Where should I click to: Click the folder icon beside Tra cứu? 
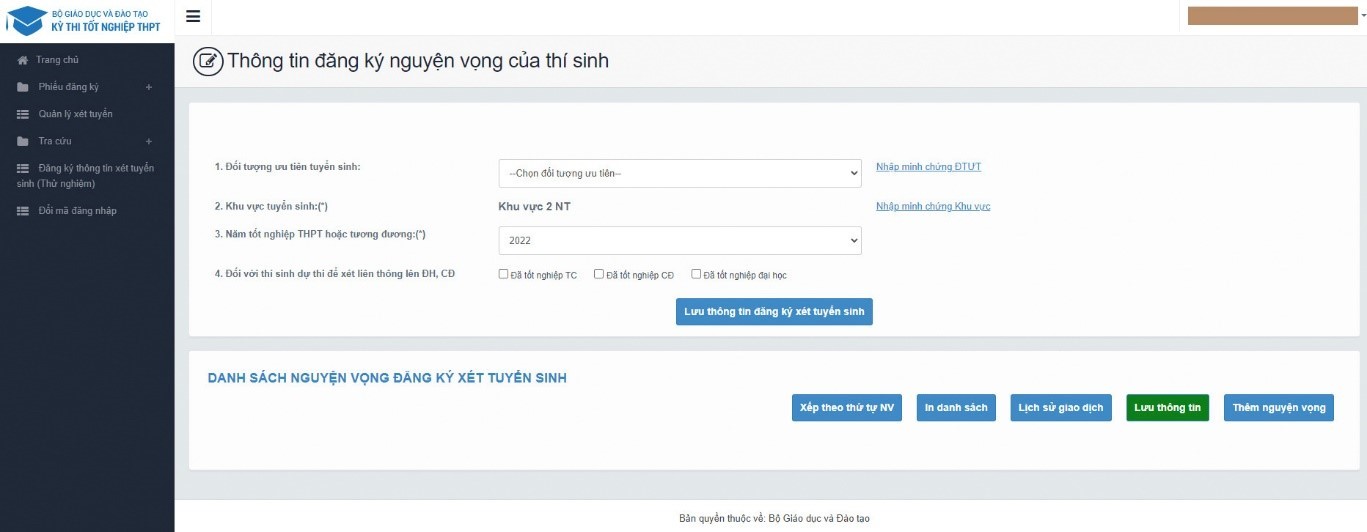coord(23,141)
